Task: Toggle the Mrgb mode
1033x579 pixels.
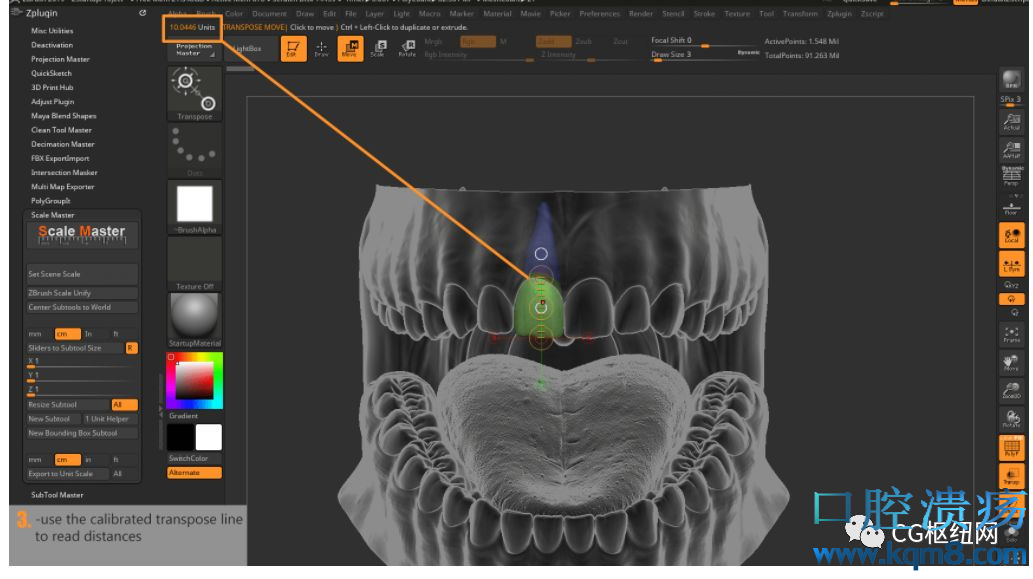Action: pos(433,41)
